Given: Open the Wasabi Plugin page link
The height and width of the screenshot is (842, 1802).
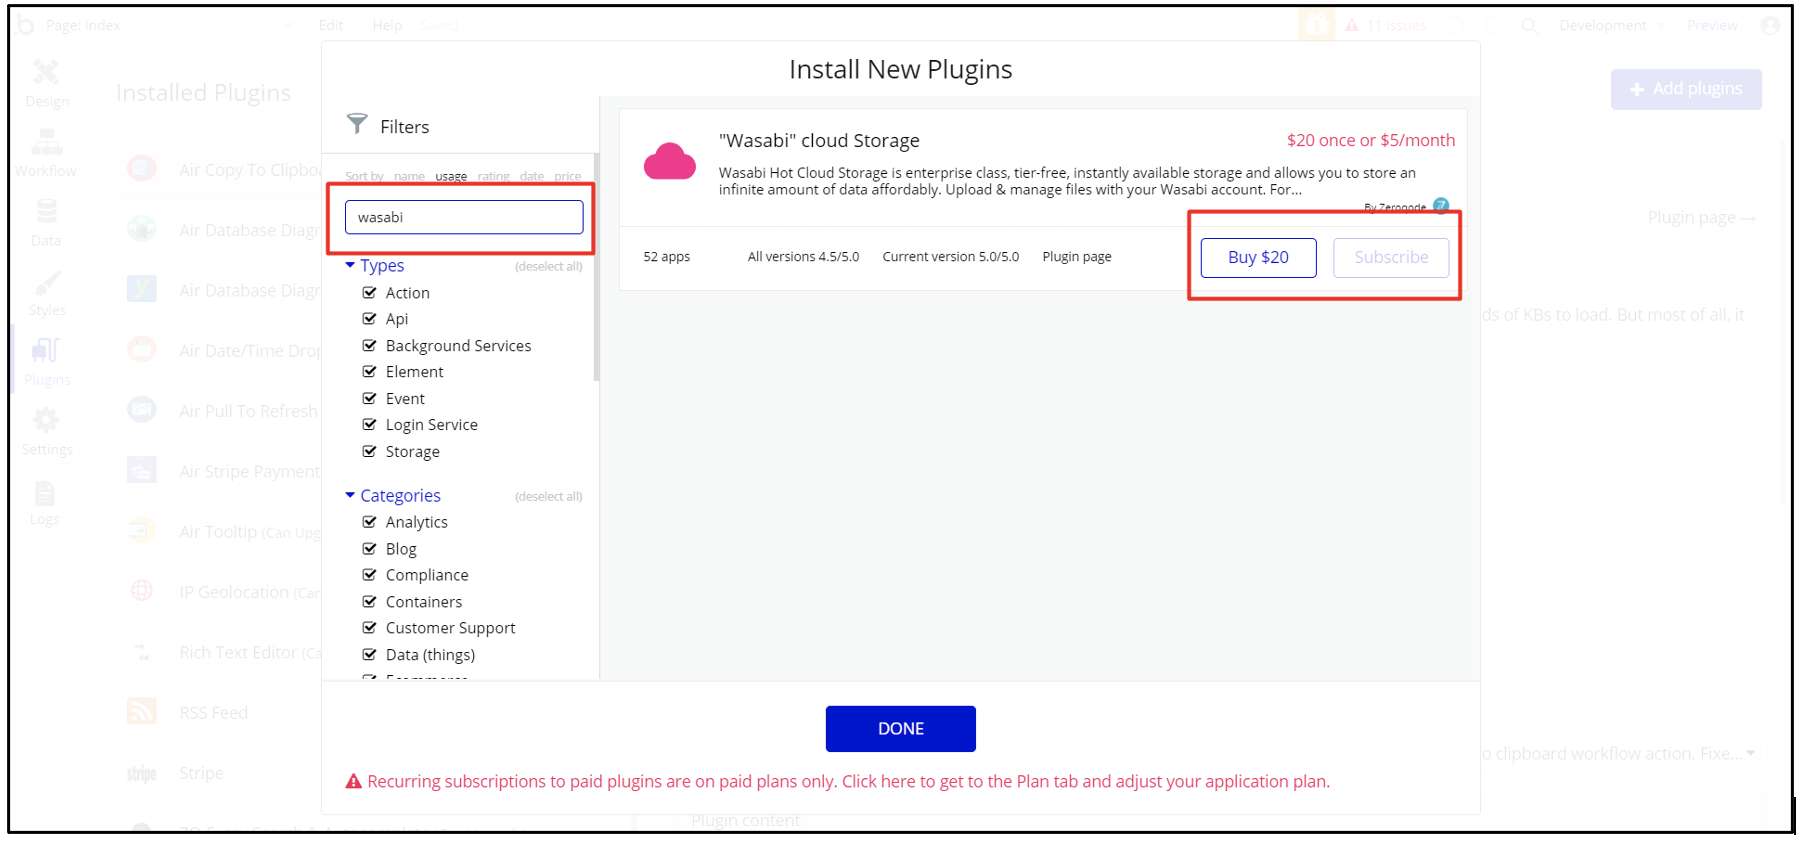Looking at the screenshot, I should (x=1077, y=257).
